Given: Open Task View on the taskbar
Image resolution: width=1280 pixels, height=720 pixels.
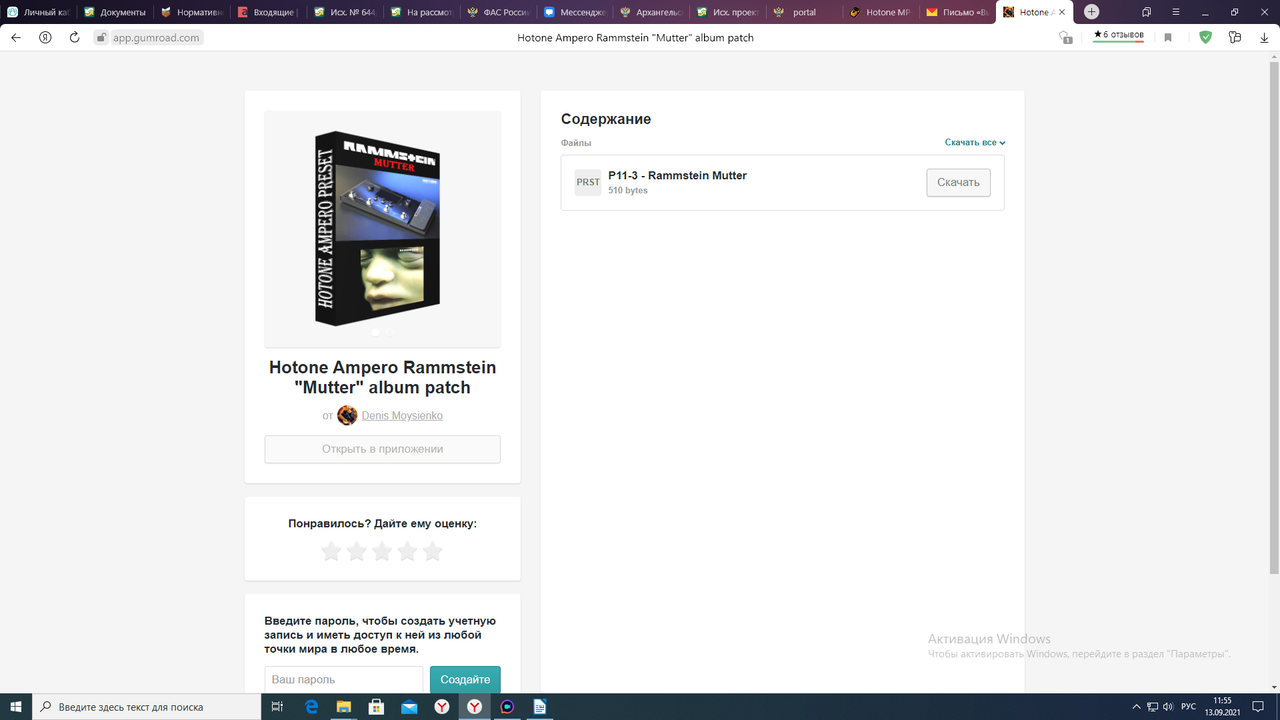Looking at the screenshot, I should pos(279,706).
